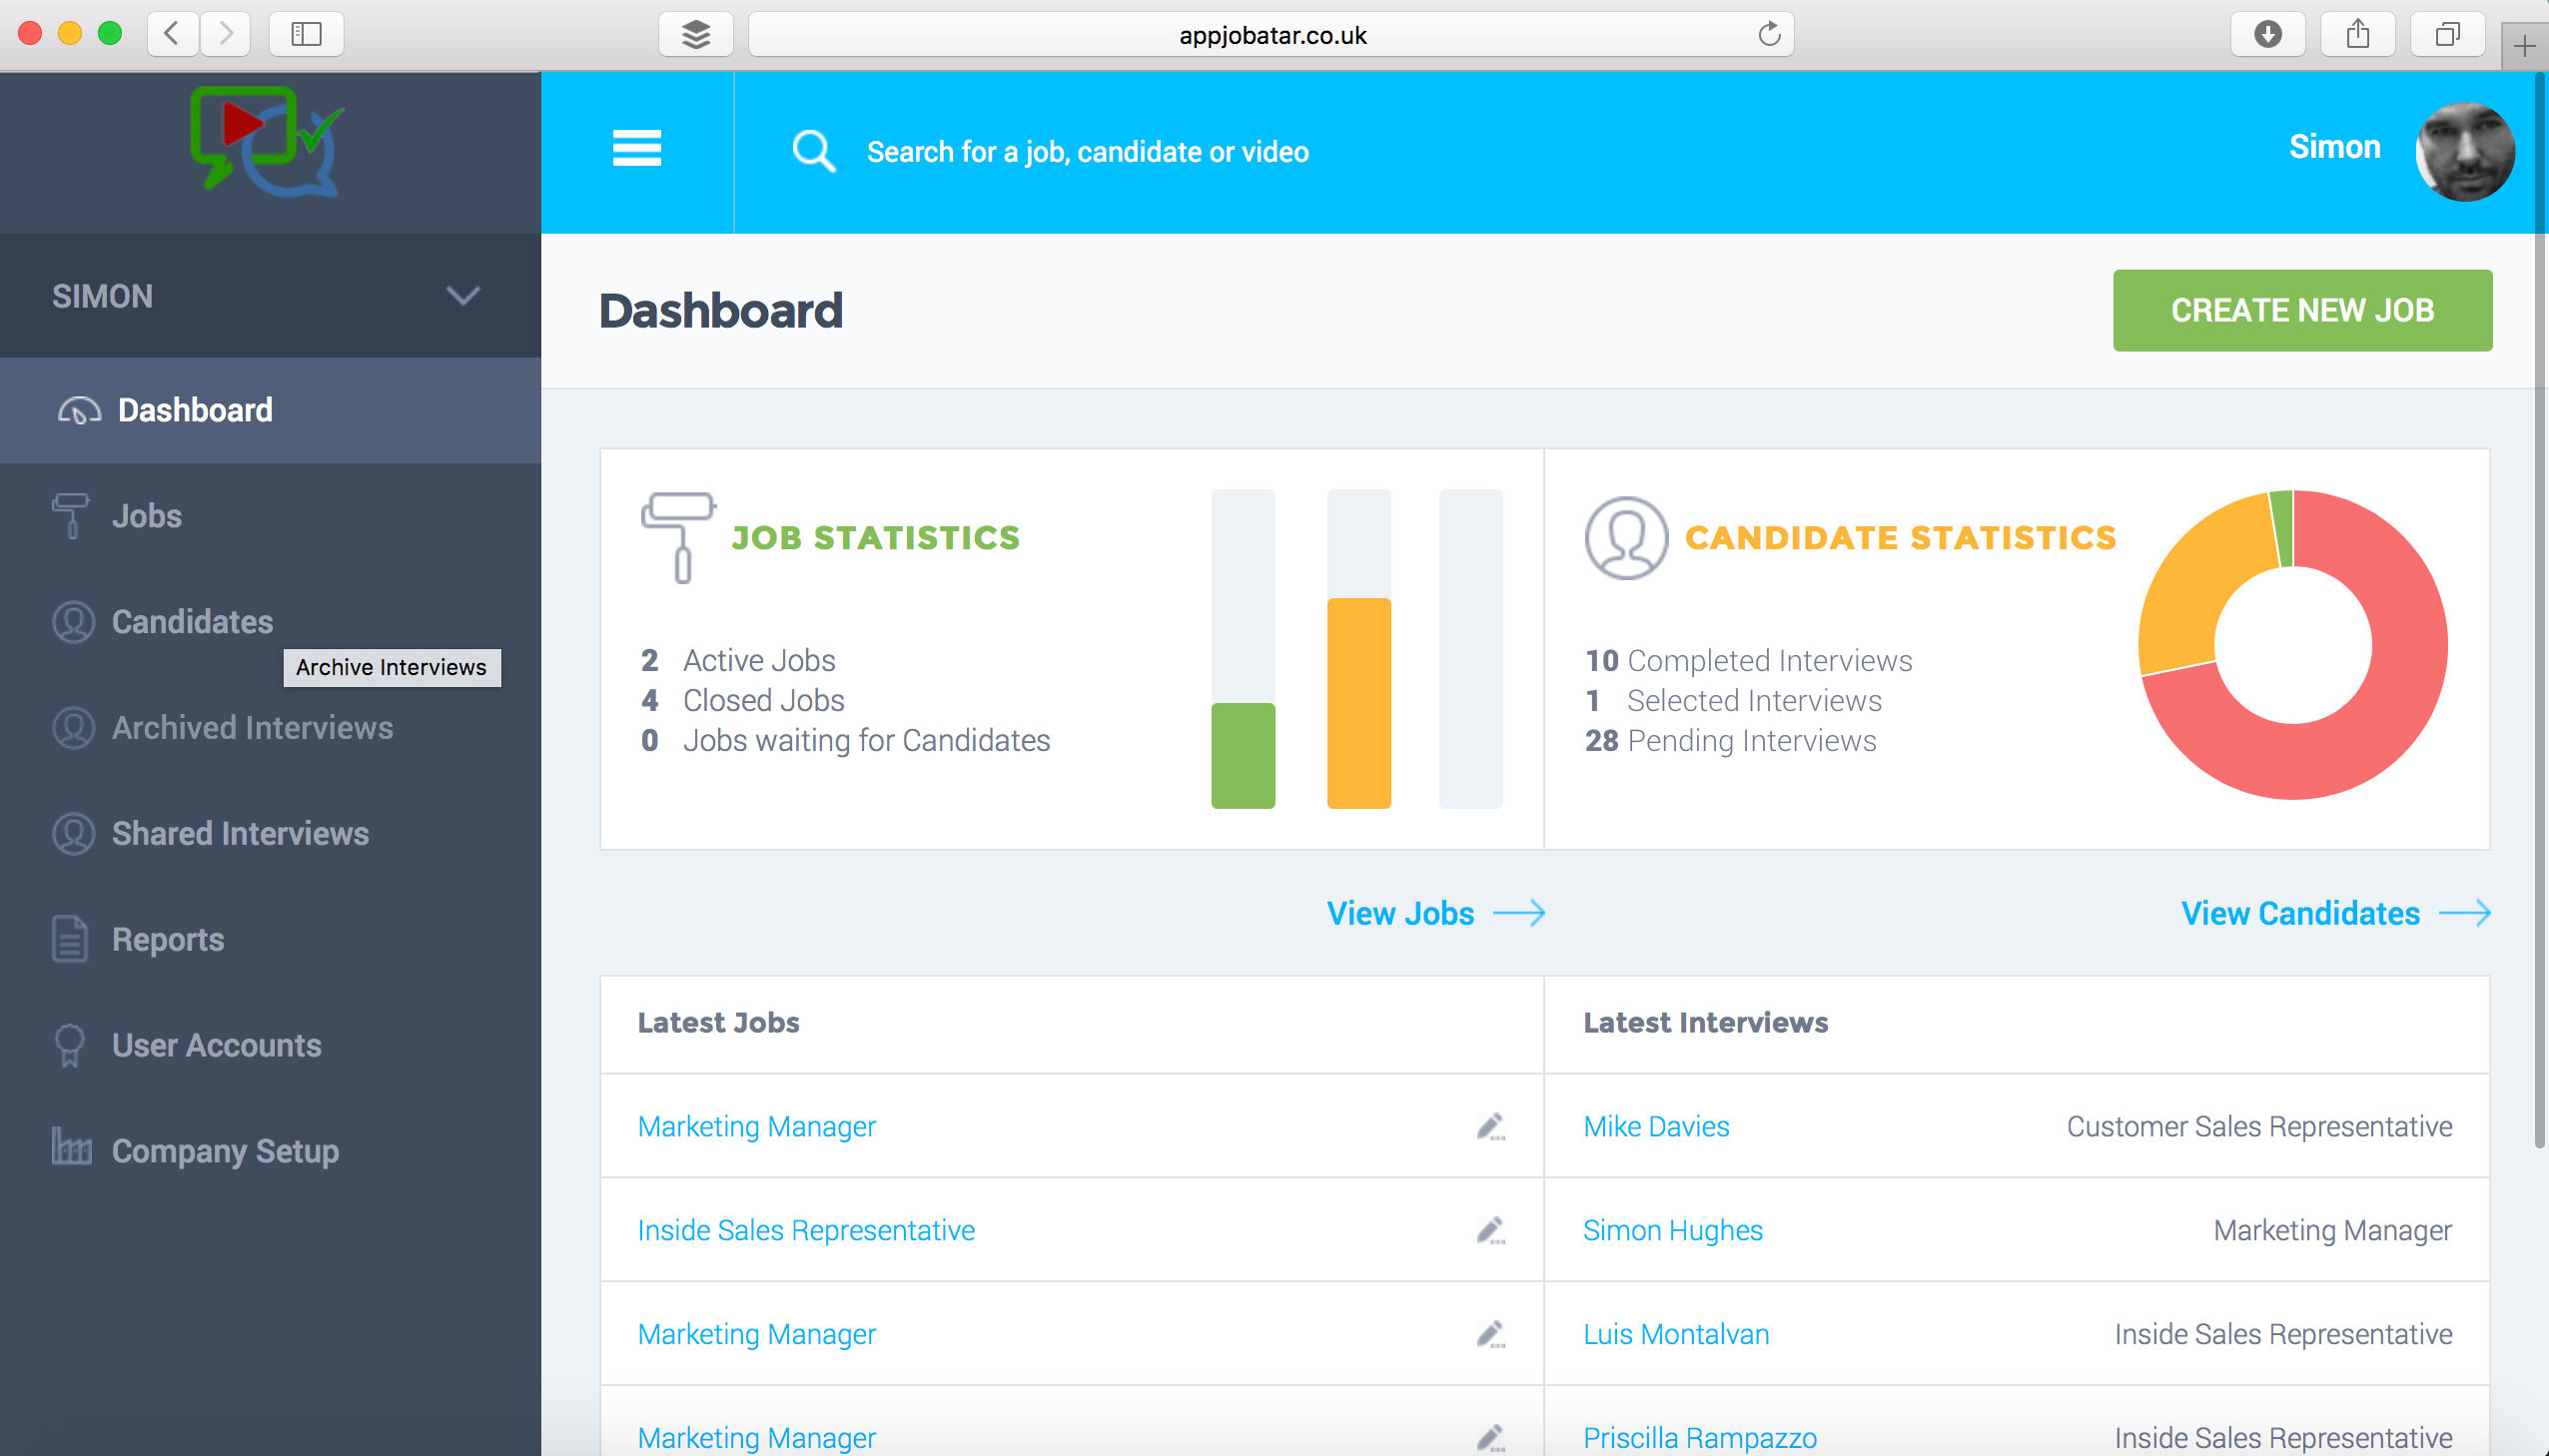2549x1456 pixels.
Task: Open the hamburger menu icon
Action: tap(636, 149)
